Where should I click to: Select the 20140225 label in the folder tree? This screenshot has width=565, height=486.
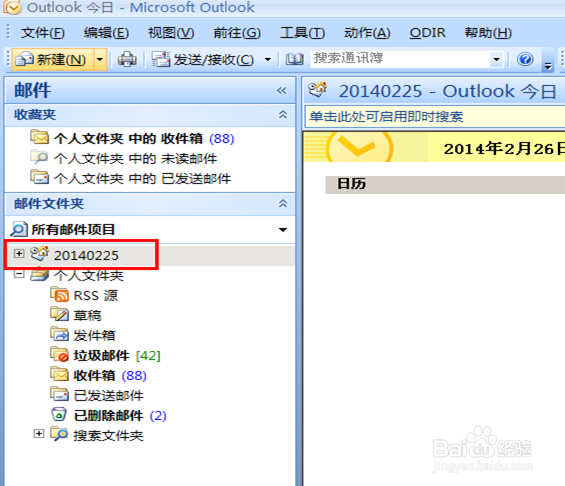(x=86, y=255)
